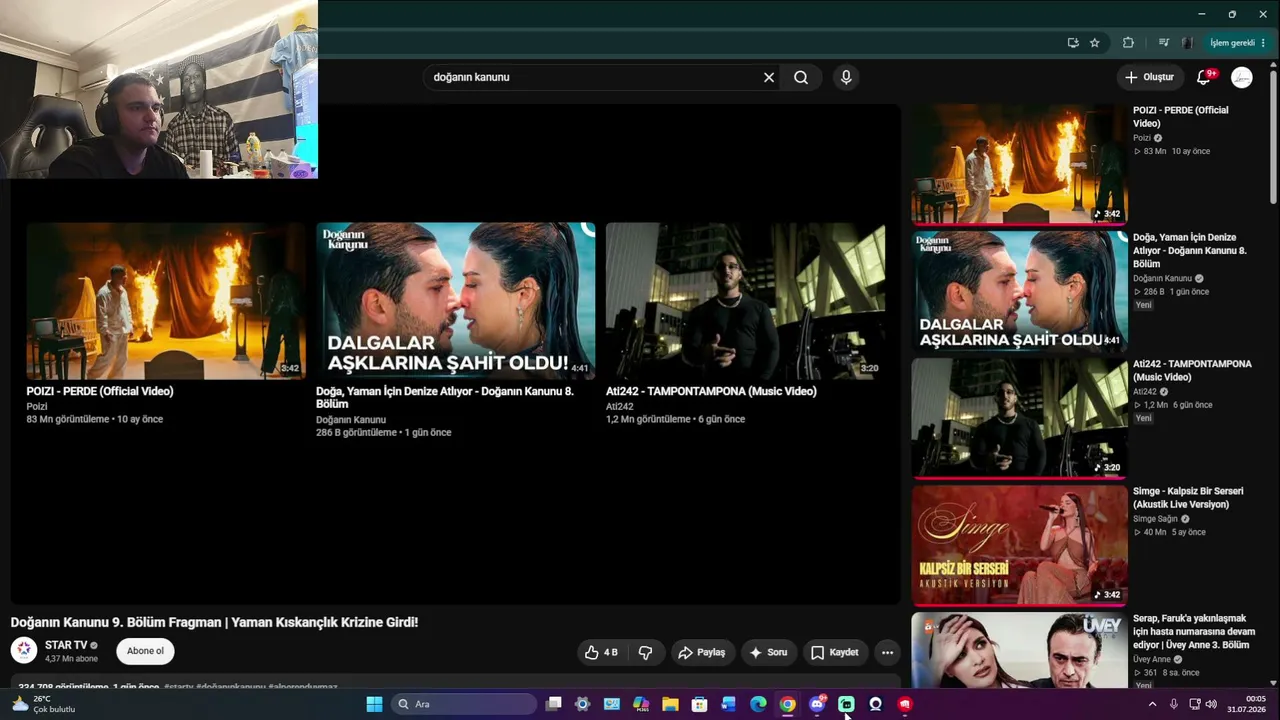Open sidebar POIZI - PERDE thumbnail
Image resolution: width=1280 pixels, height=720 pixels.
coord(1019,163)
